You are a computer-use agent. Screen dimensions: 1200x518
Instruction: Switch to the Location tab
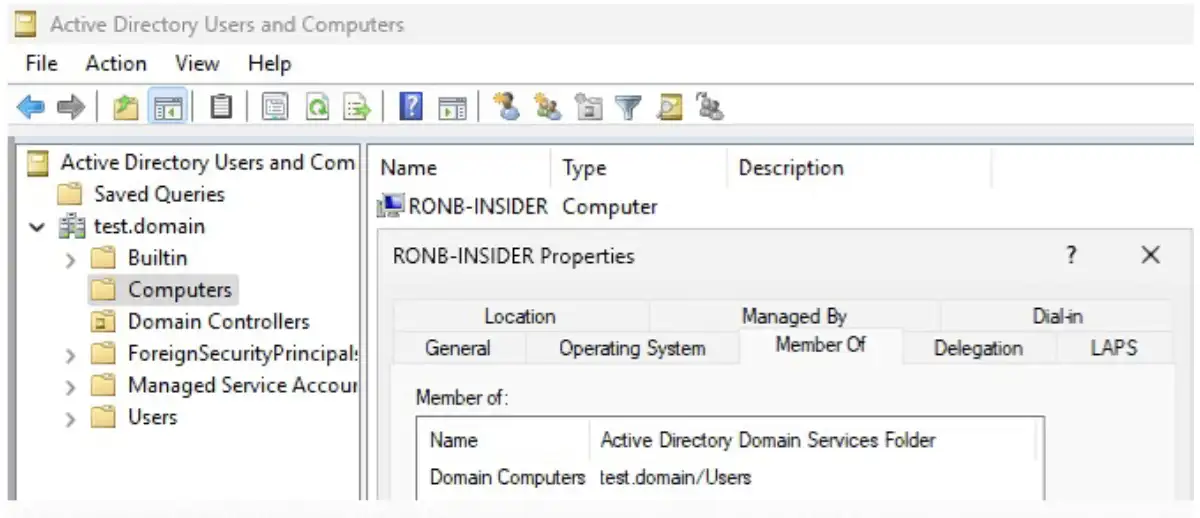(520, 316)
